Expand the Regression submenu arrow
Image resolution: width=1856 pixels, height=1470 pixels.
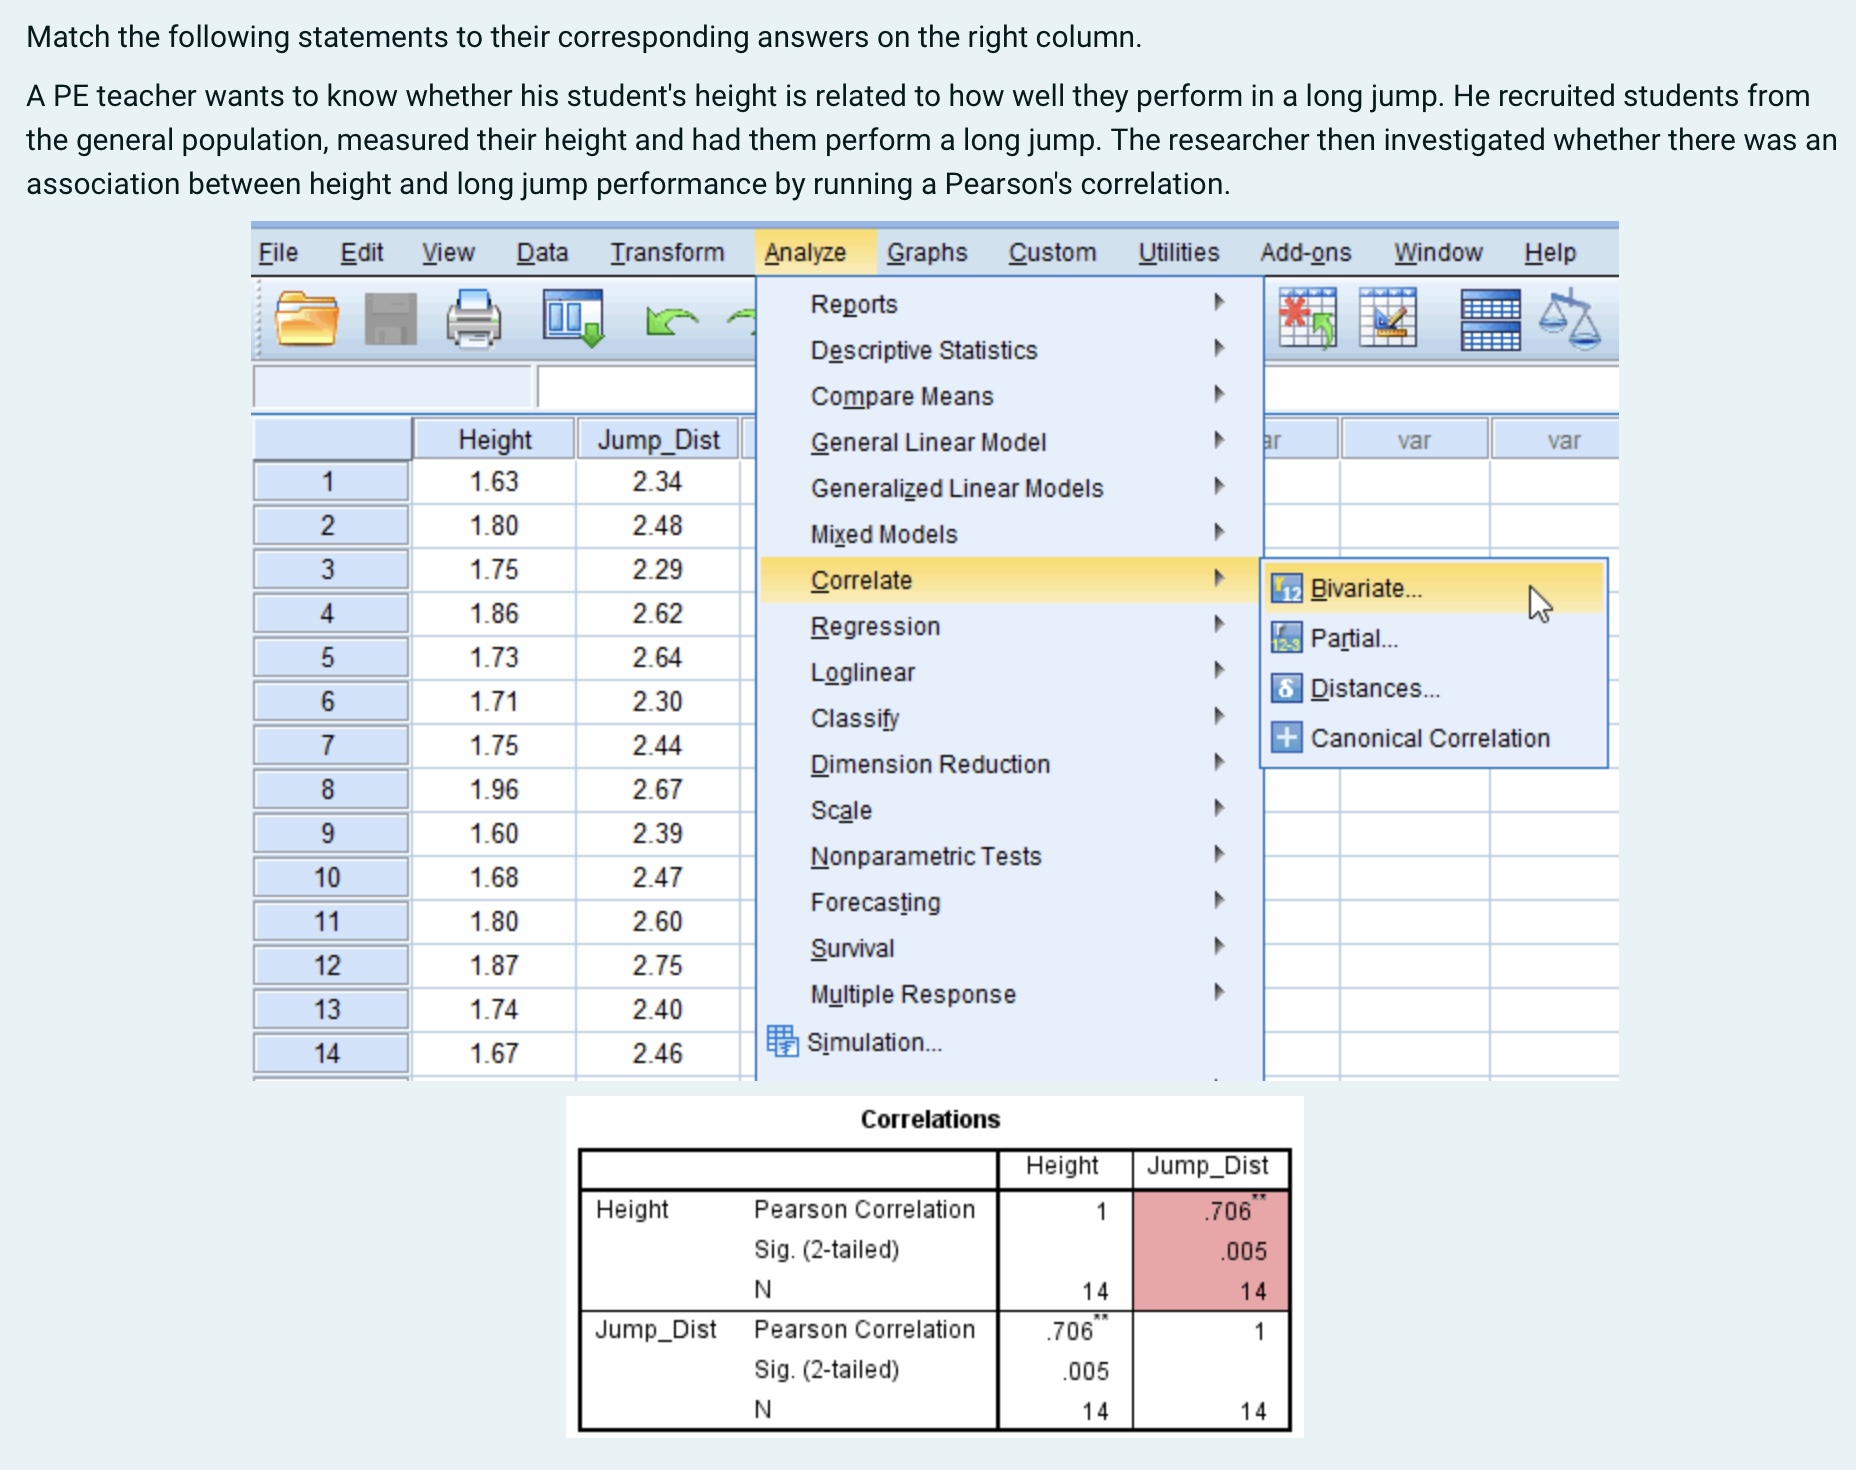(1219, 623)
